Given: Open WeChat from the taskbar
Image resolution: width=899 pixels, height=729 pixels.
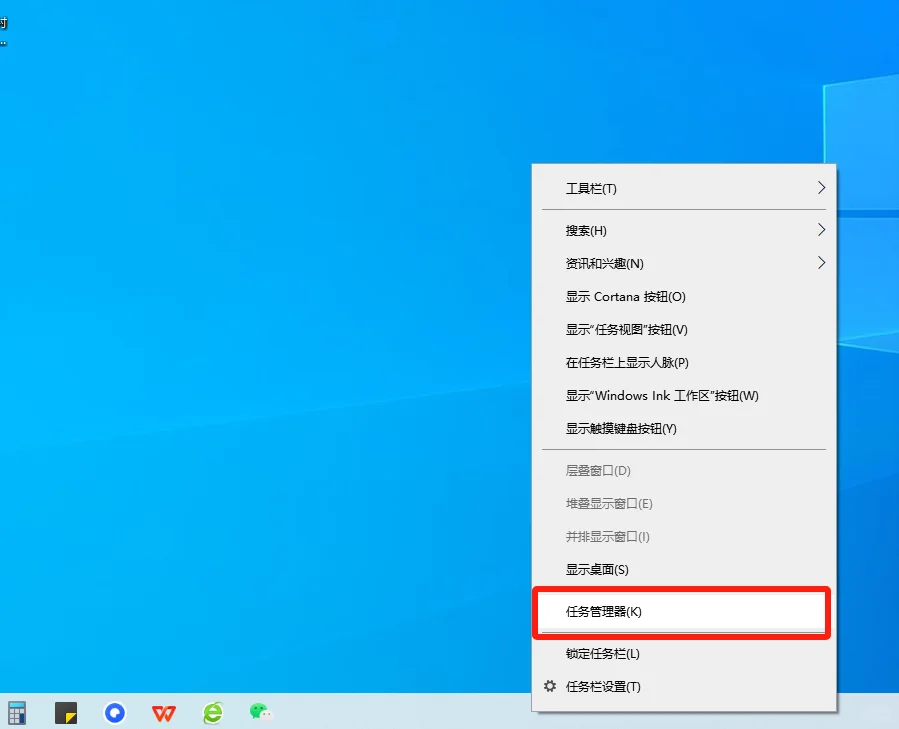Looking at the screenshot, I should coord(260,712).
